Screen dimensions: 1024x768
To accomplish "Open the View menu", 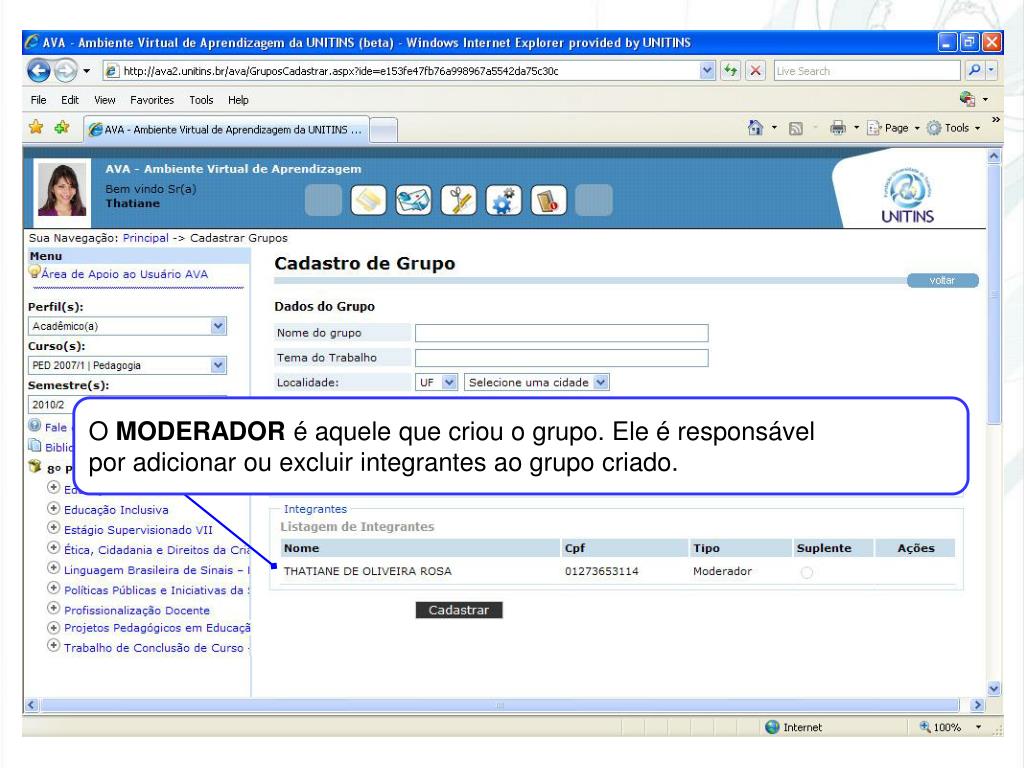I will [x=104, y=100].
